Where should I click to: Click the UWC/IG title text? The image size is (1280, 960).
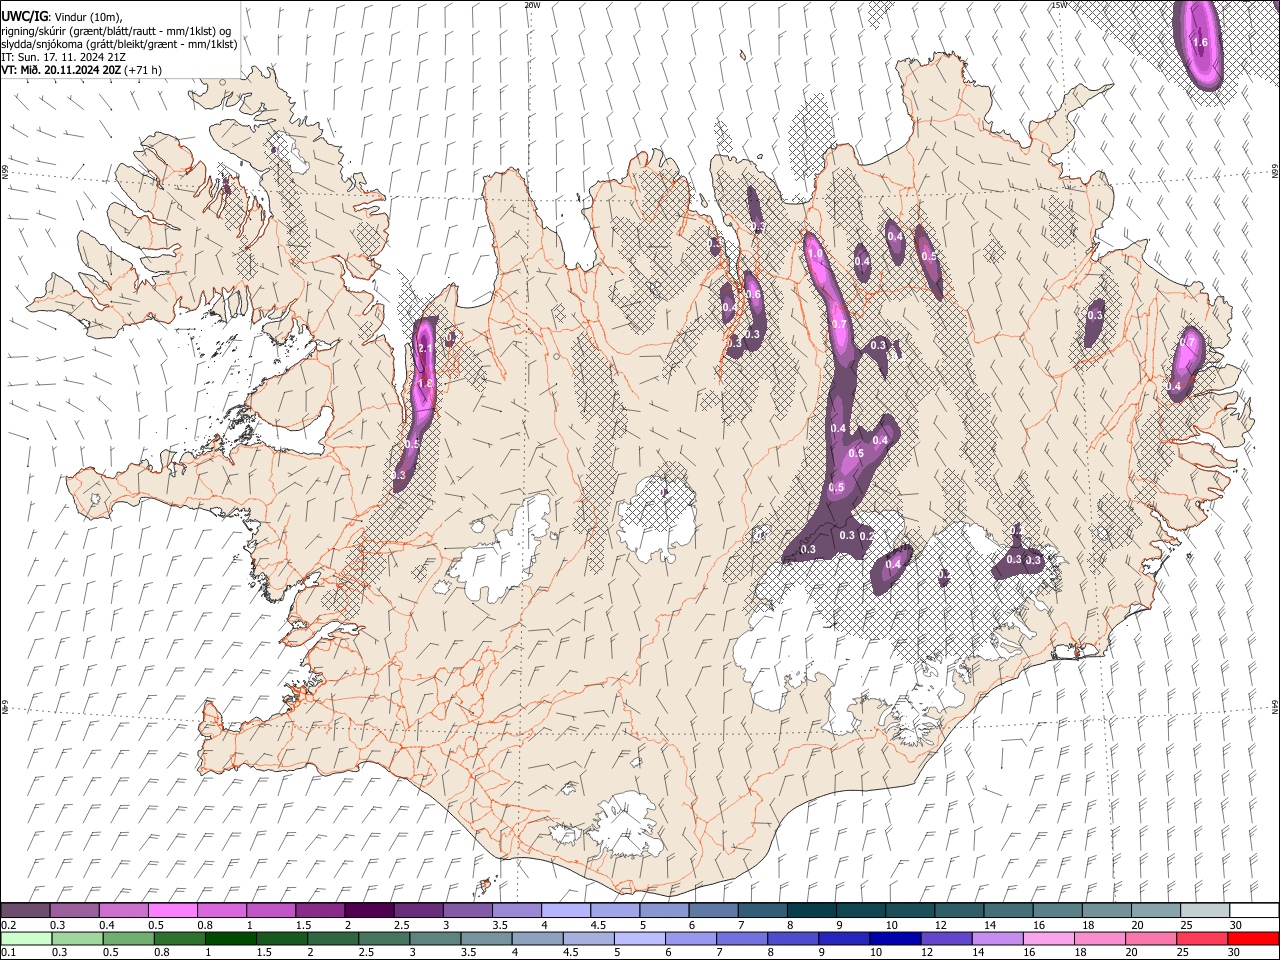(x=24, y=17)
